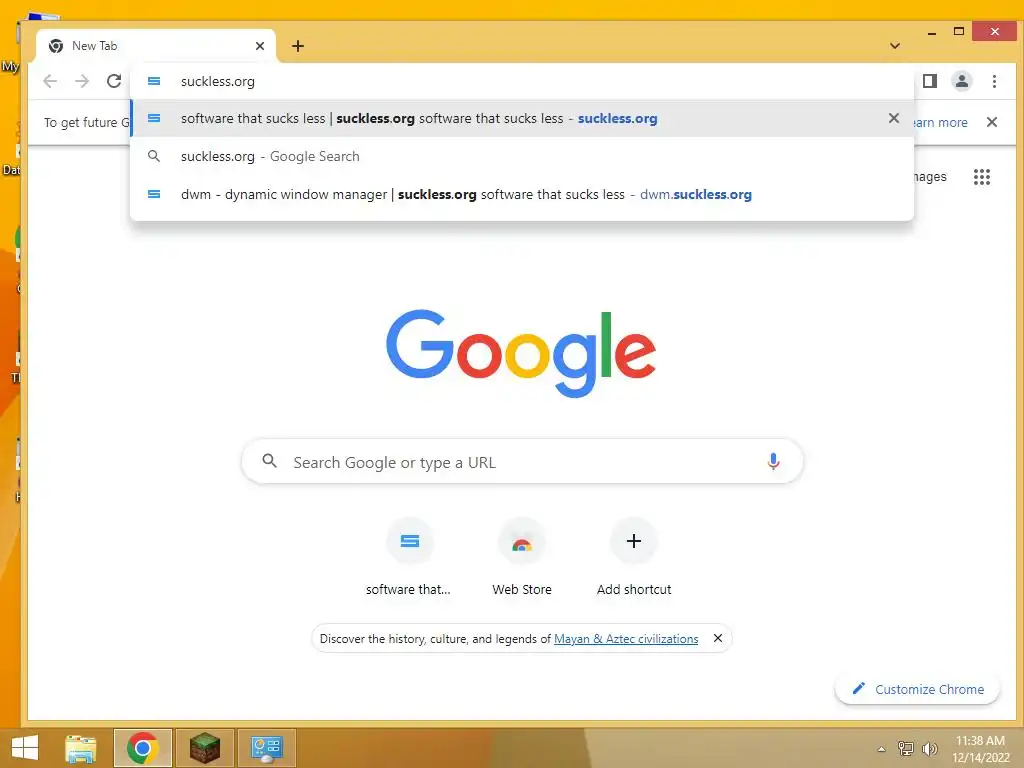The height and width of the screenshot is (768, 1024).
Task: Reload the page with the refresh icon
Action: [x=114, y=81]
